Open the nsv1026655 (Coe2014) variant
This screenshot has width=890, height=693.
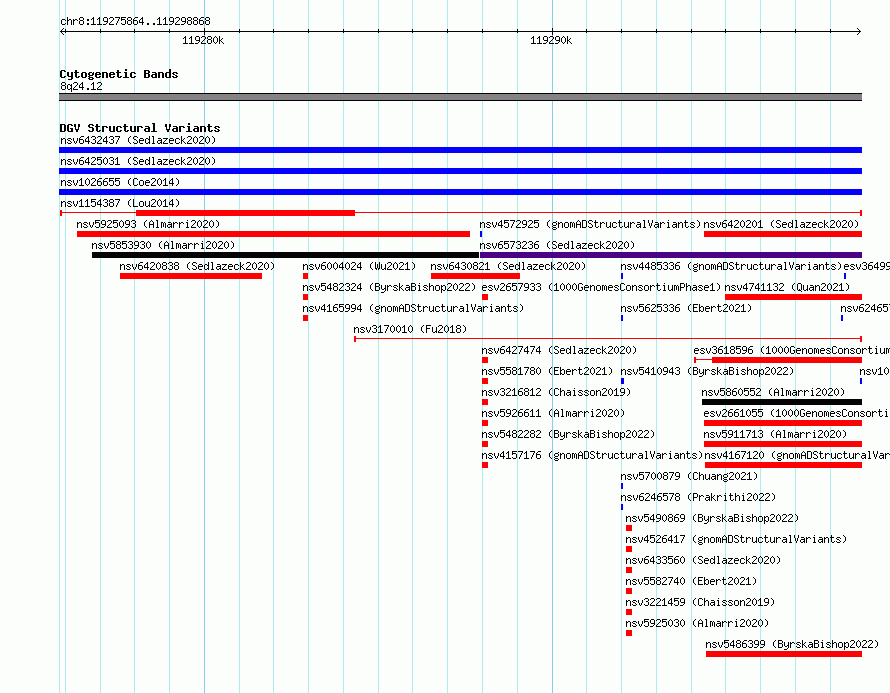(x=120, y=182)
